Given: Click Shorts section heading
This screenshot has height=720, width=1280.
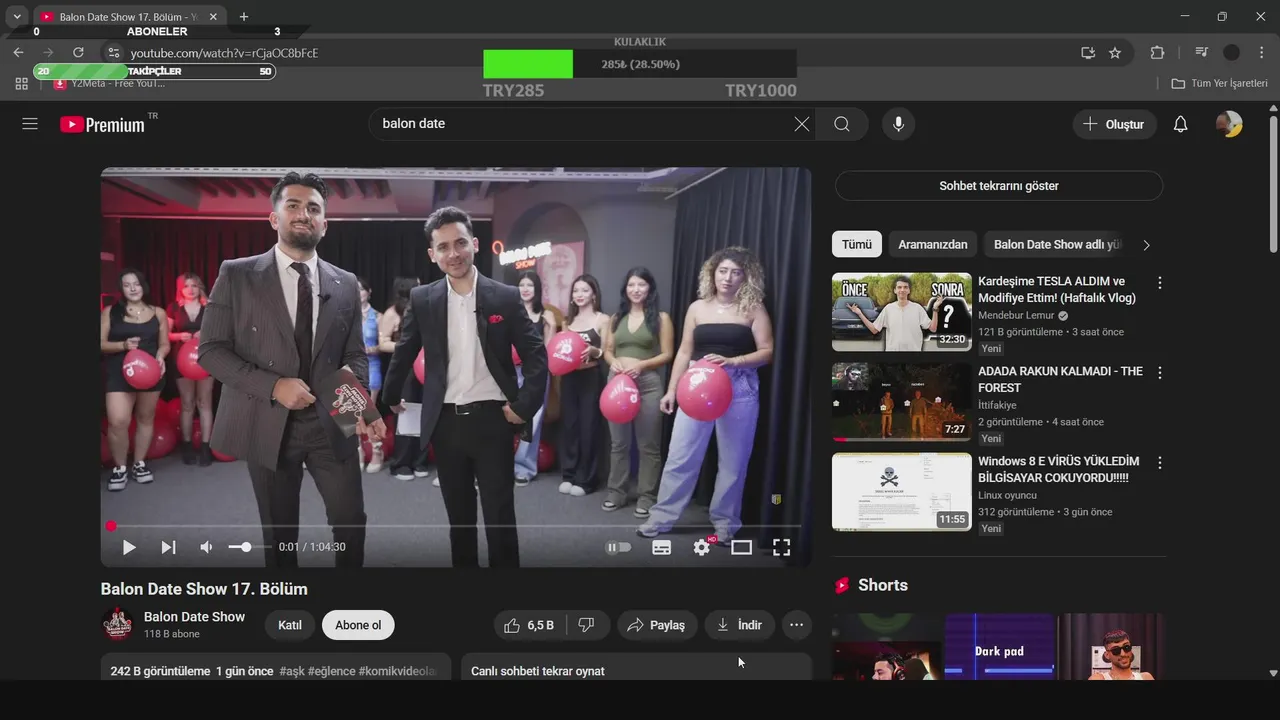Looking at the screenshot, I should 883,585.
